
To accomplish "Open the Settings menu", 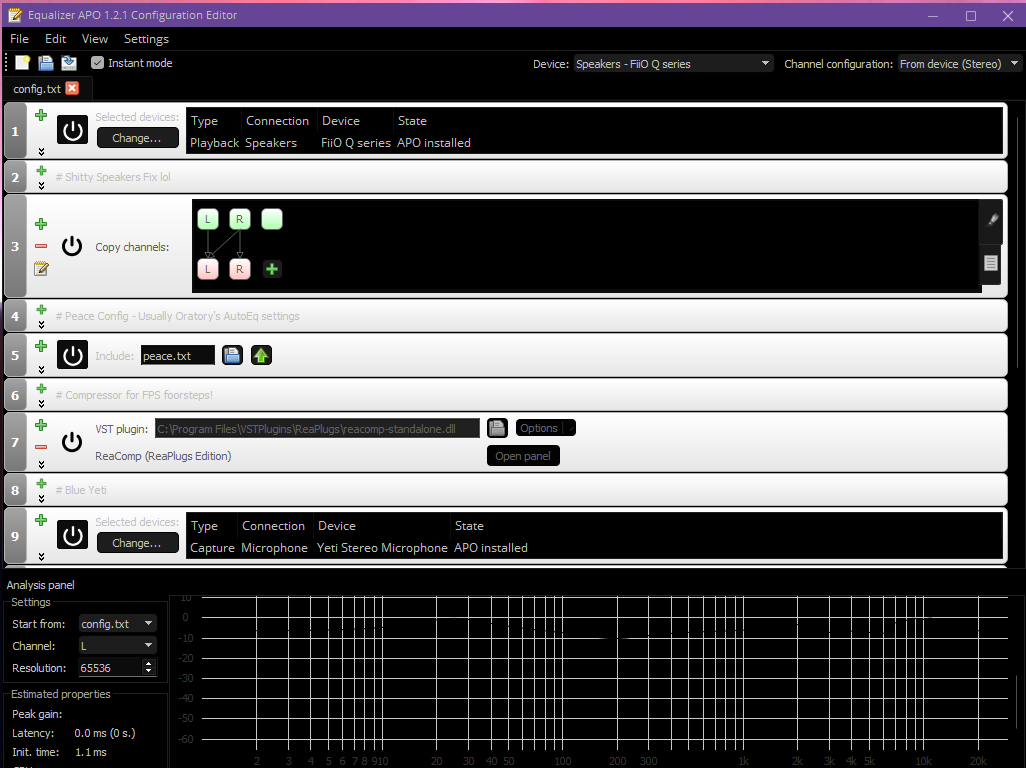I will click(x=146, y=39).
